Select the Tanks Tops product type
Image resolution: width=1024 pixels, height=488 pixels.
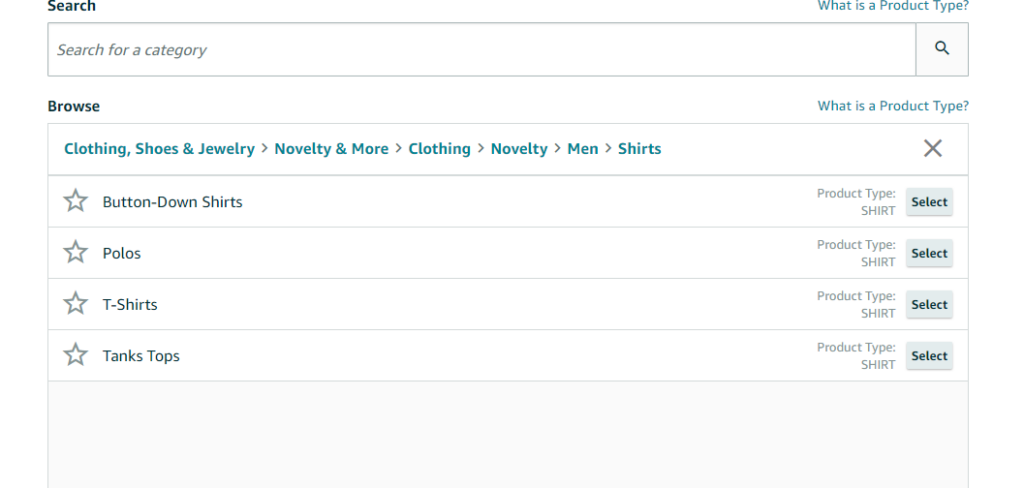[x=929, y=356]
